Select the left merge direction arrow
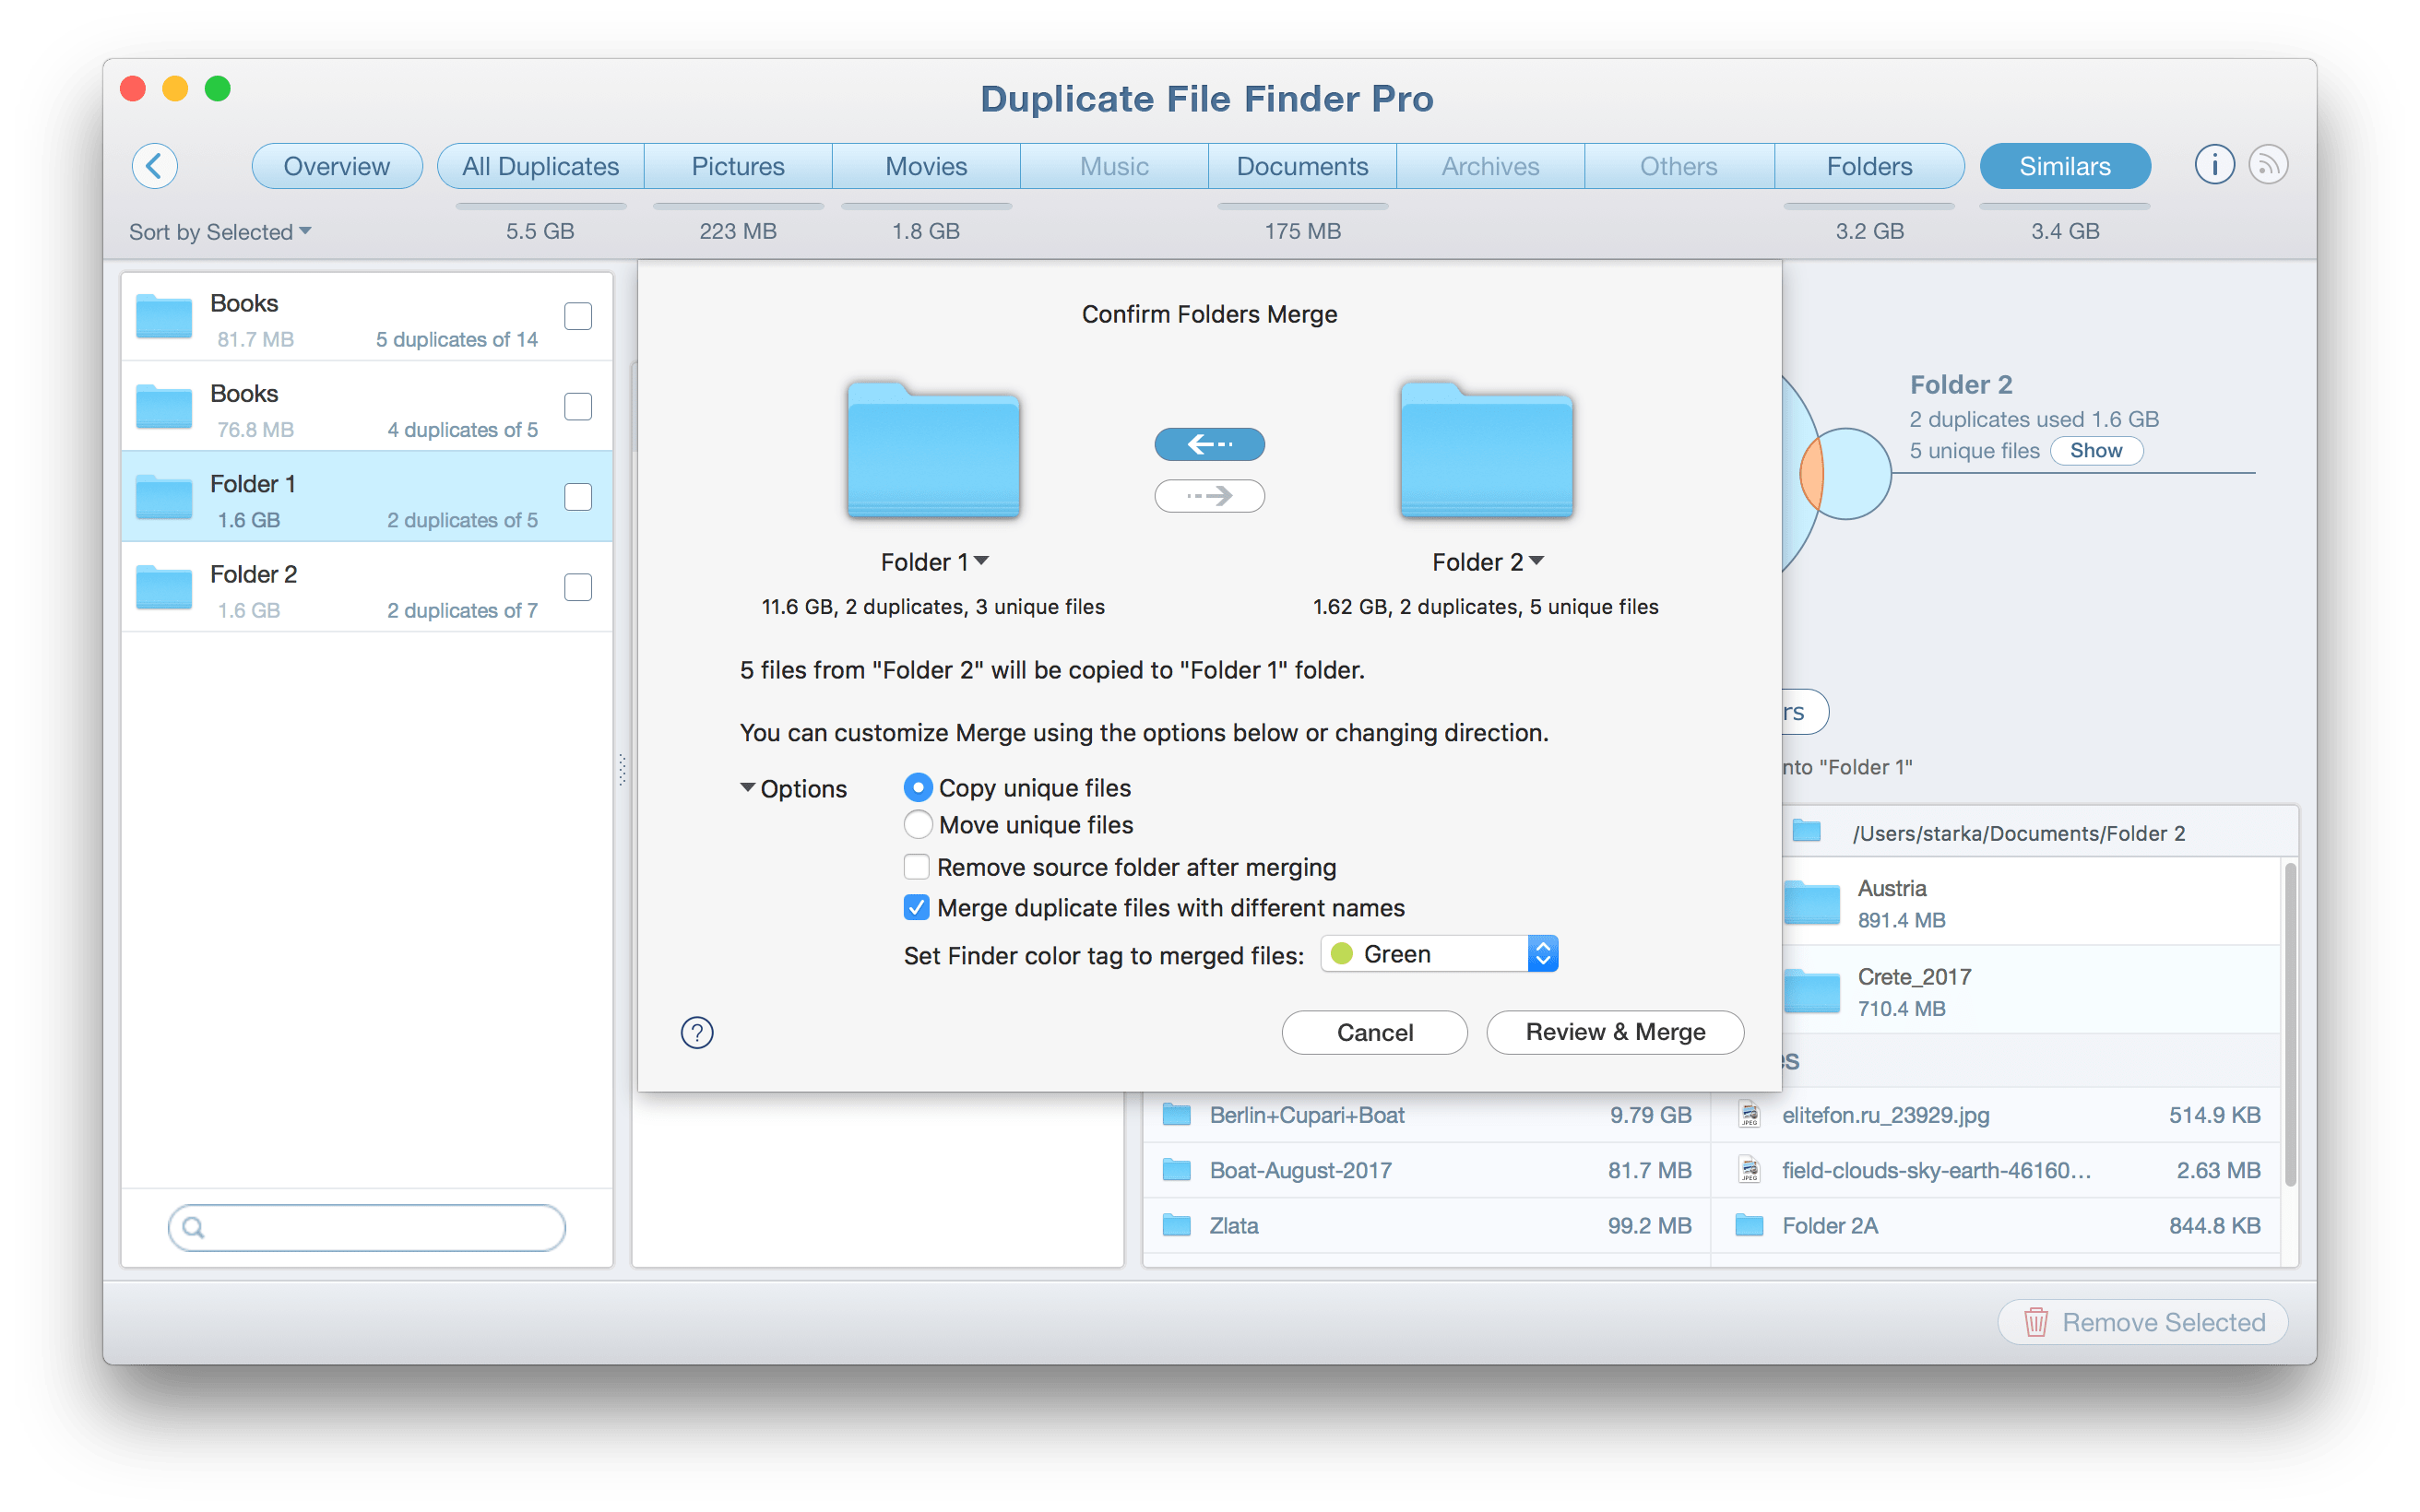Image resolution: width=2420 pixels, height=1512 pixels. [1209, 444]
